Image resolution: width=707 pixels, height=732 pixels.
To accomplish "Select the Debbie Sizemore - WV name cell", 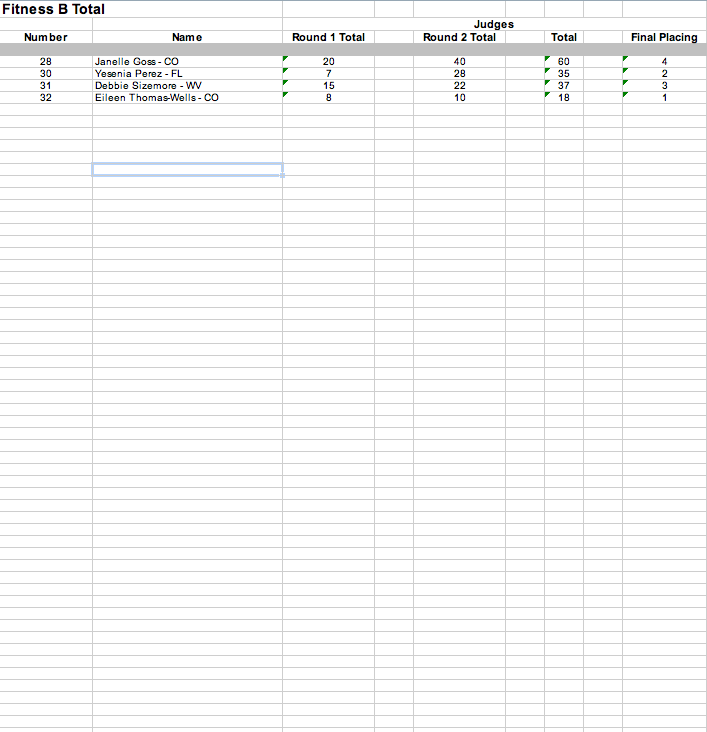I will click(x=148, y=86).
